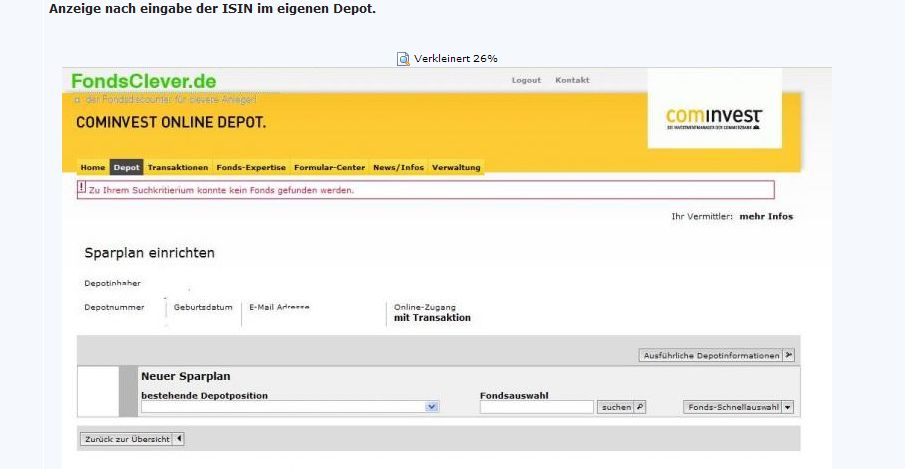
Task: Click the Logout link
Action: coord(526,80)
